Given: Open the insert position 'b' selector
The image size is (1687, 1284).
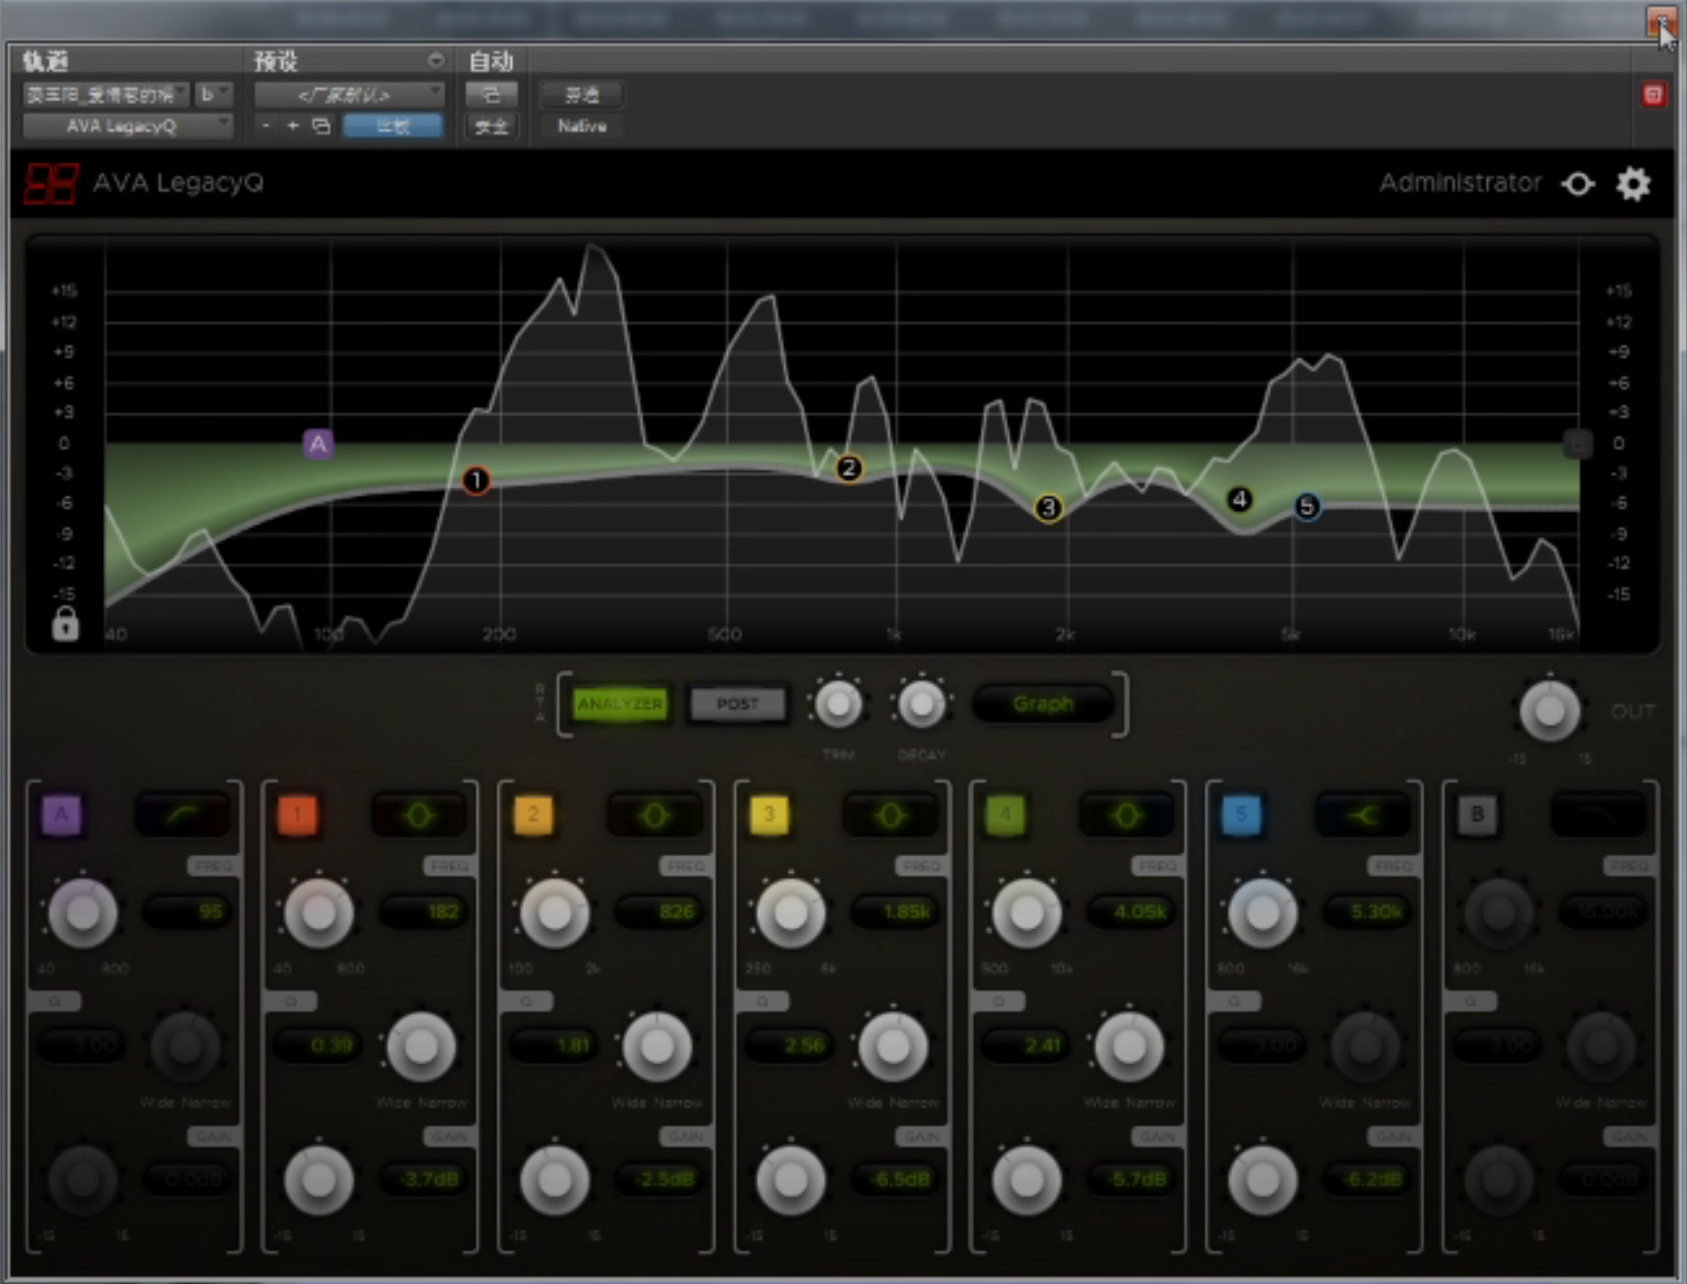Looking at the screenshot, I should pos(213,95).
